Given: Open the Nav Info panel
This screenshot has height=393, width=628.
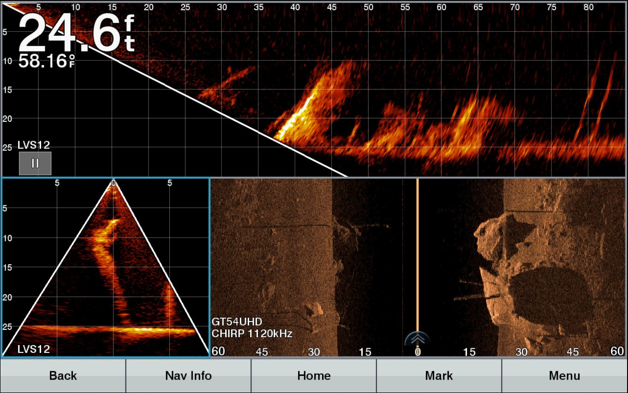Looking at the screenshot, I should [x=188, y=376].
